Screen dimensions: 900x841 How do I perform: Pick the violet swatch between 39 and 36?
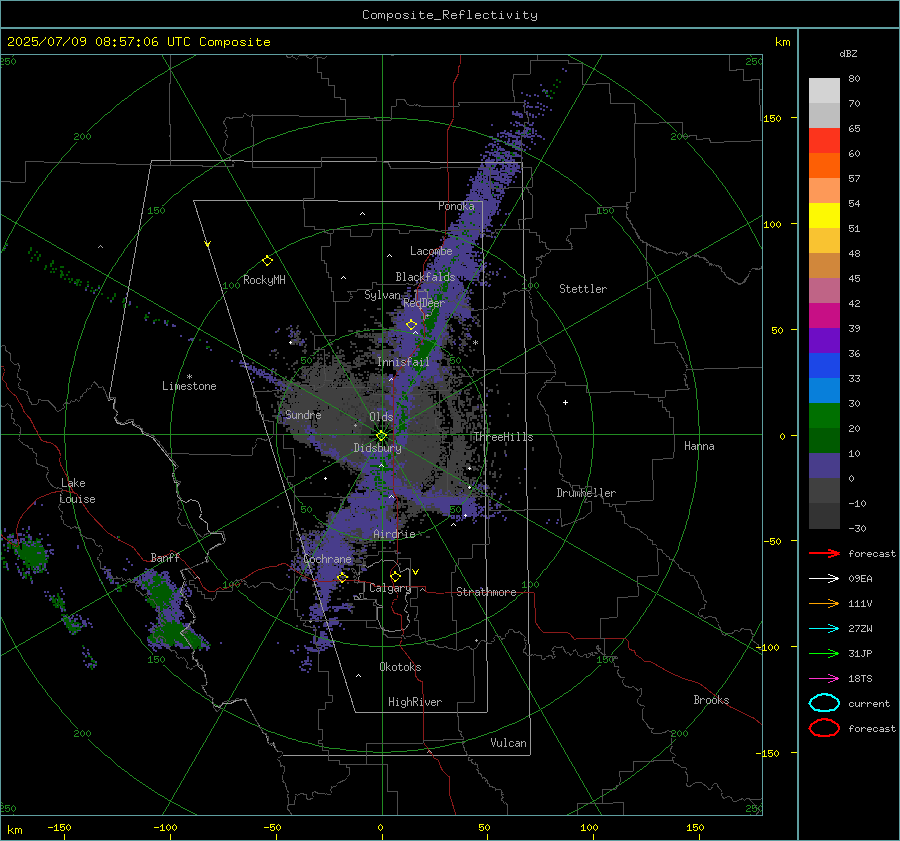824,340
